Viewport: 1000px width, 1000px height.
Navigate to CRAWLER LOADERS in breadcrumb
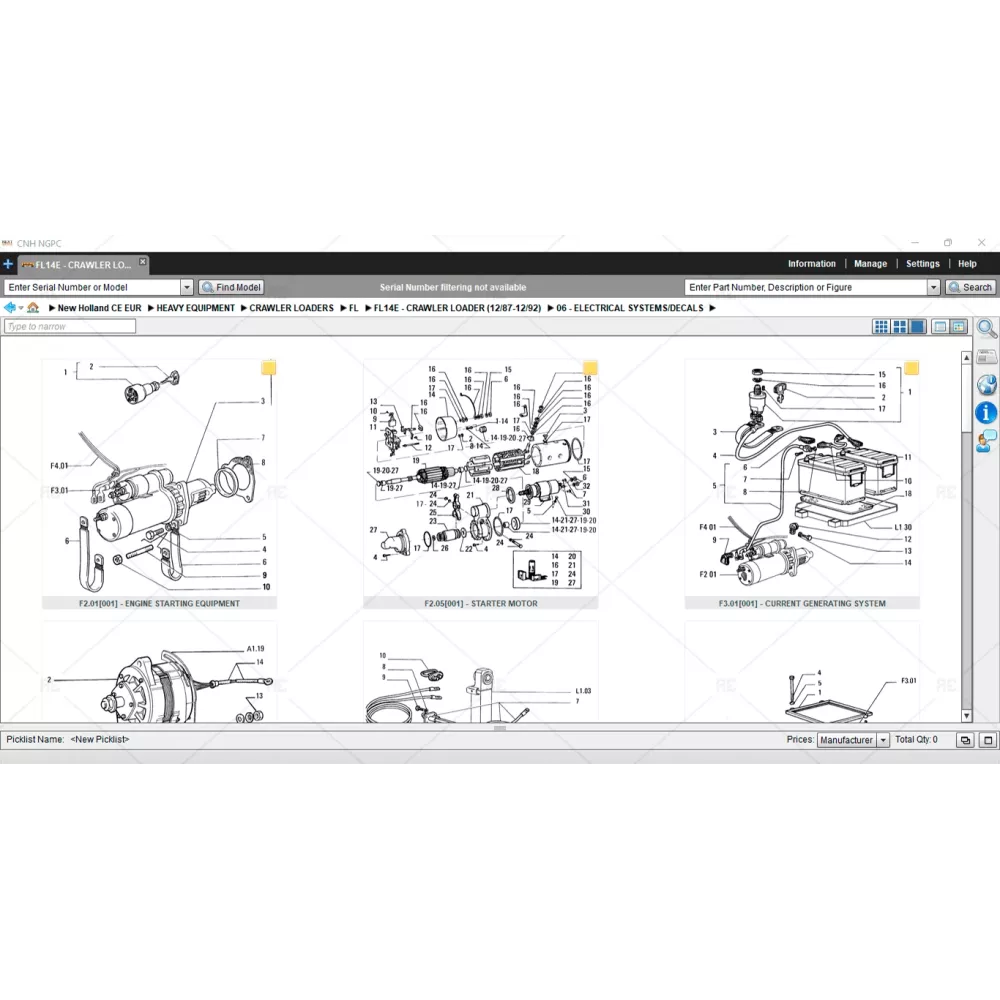(291, 308)
